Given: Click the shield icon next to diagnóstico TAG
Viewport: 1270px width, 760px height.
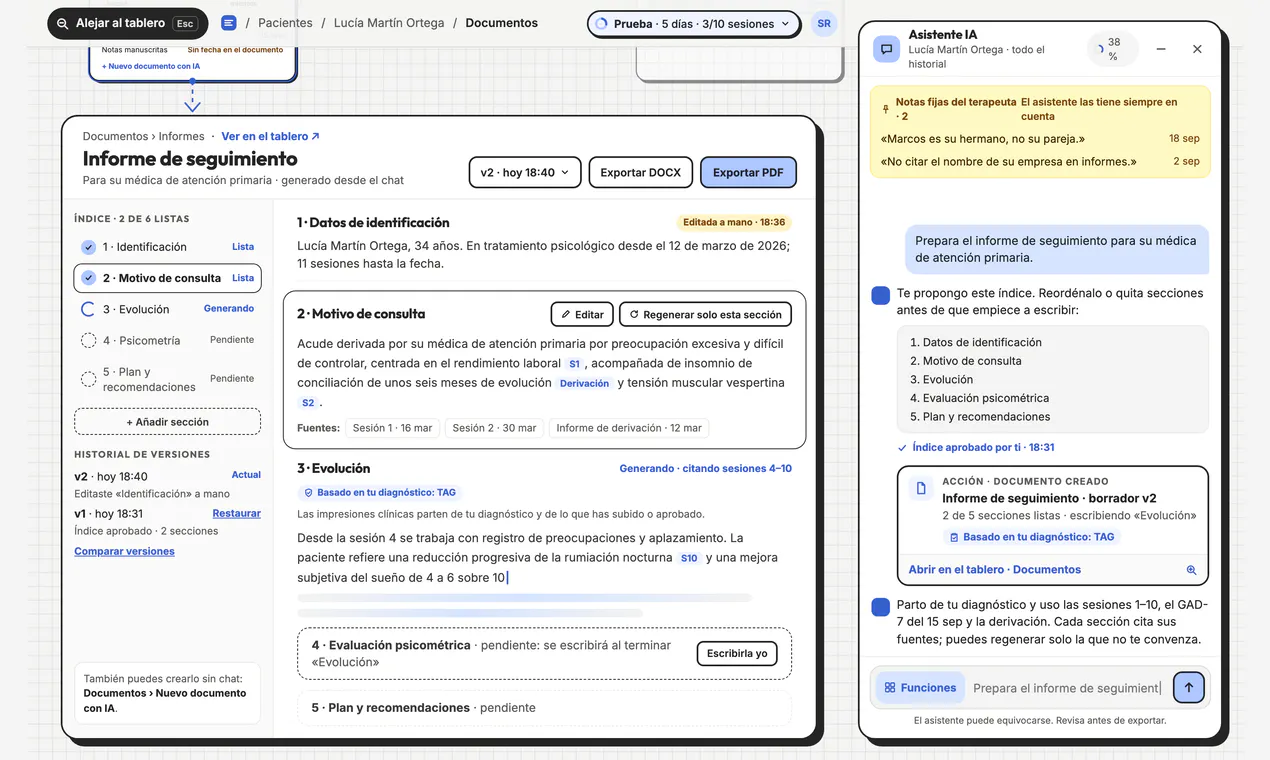Looking at the screenshot, I should coord(308,492).
